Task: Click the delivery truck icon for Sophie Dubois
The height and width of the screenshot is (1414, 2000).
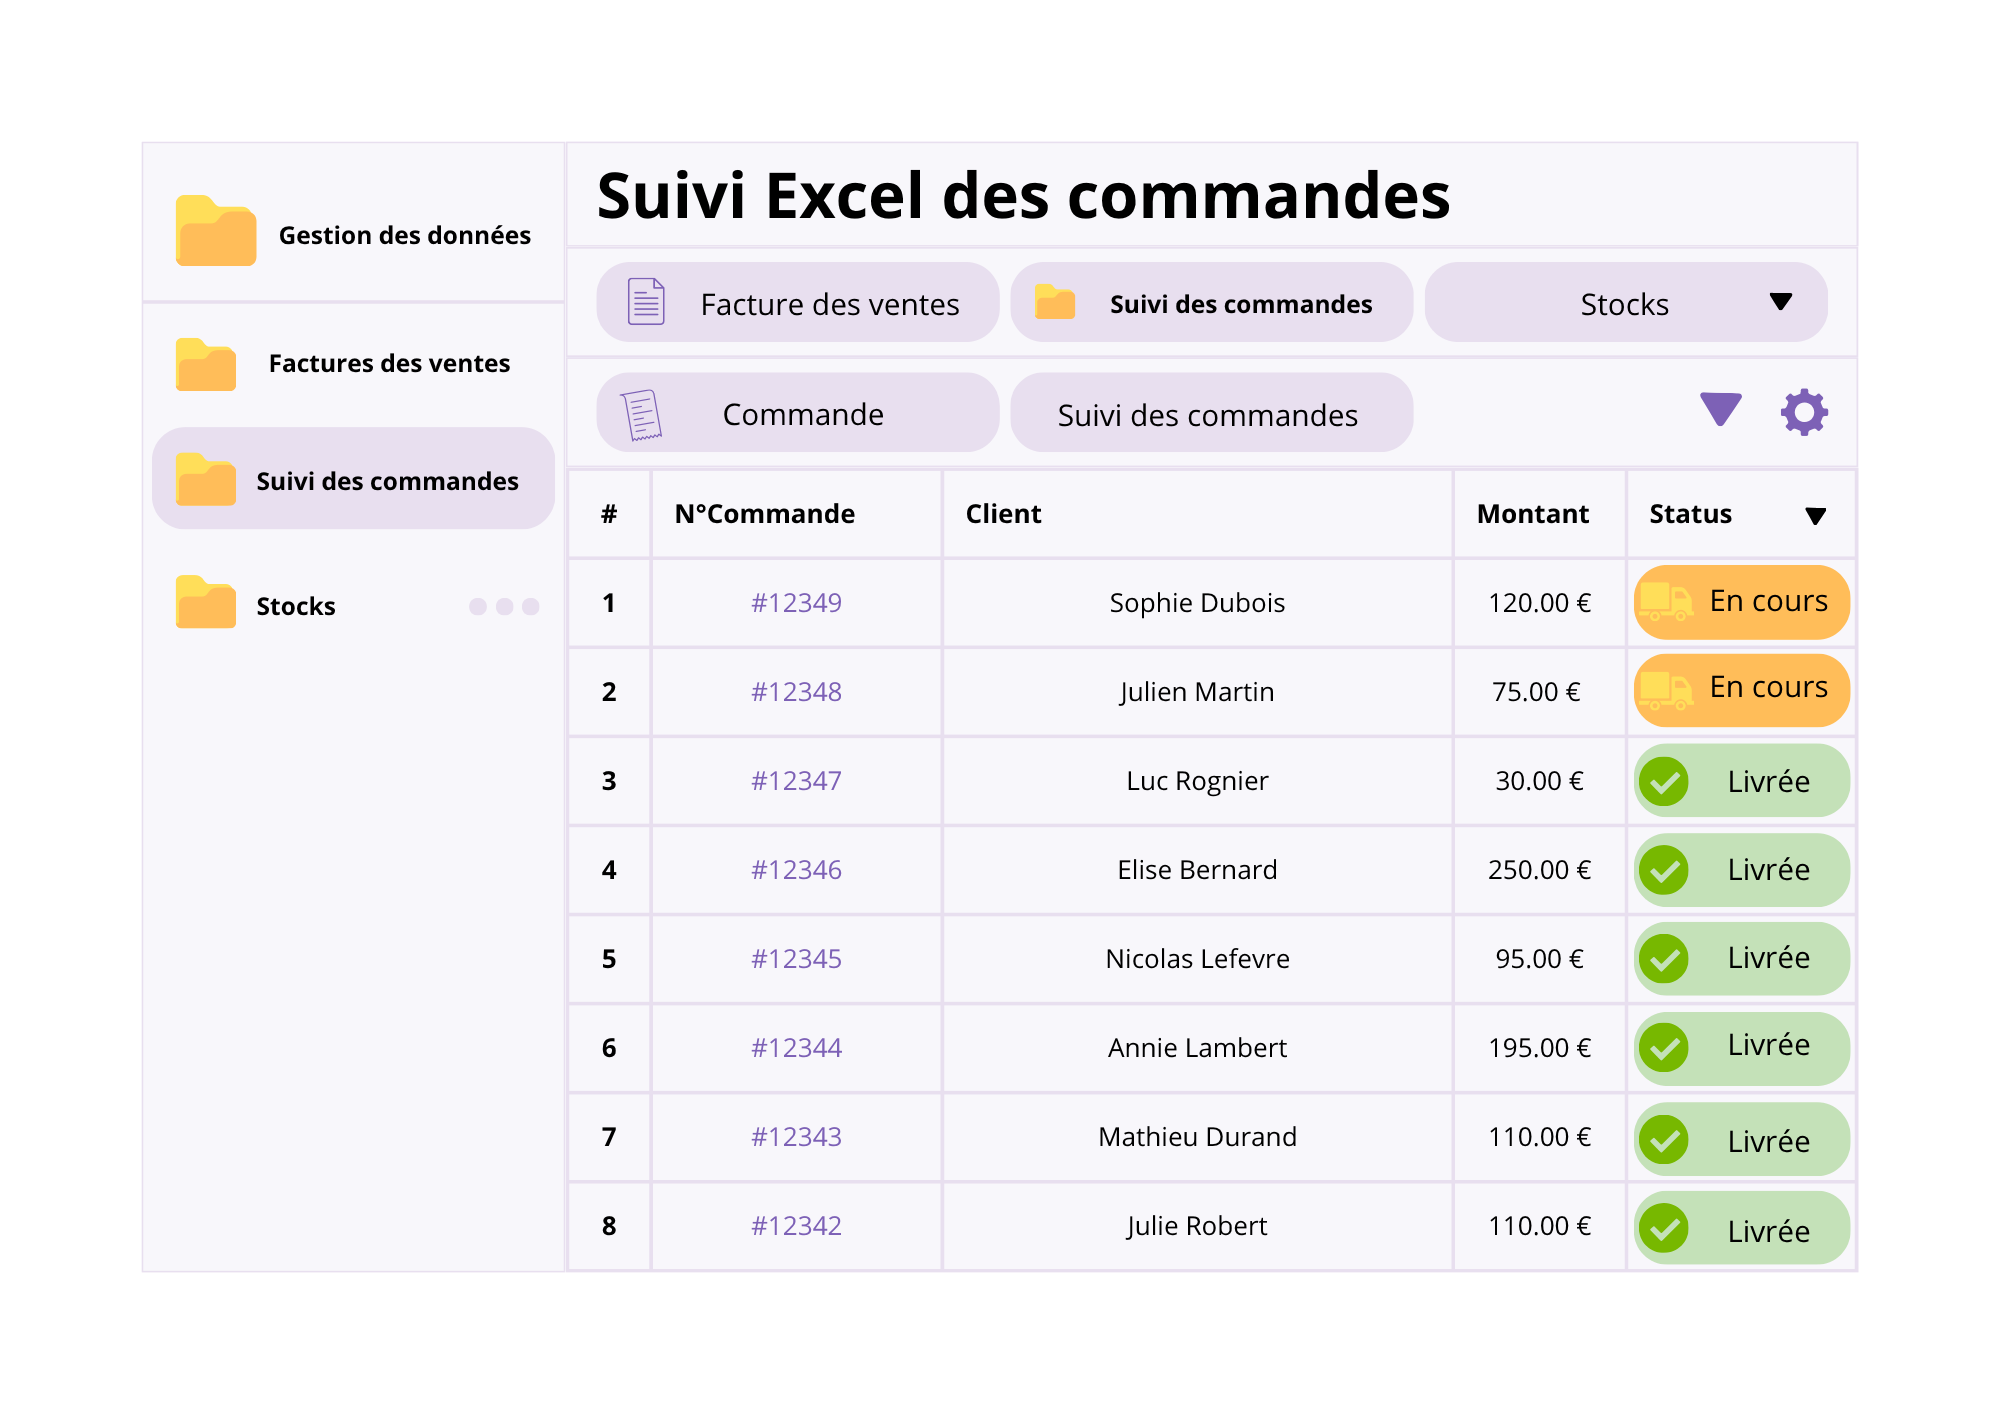Action: pyautogui.click(x=1665, y=601)
